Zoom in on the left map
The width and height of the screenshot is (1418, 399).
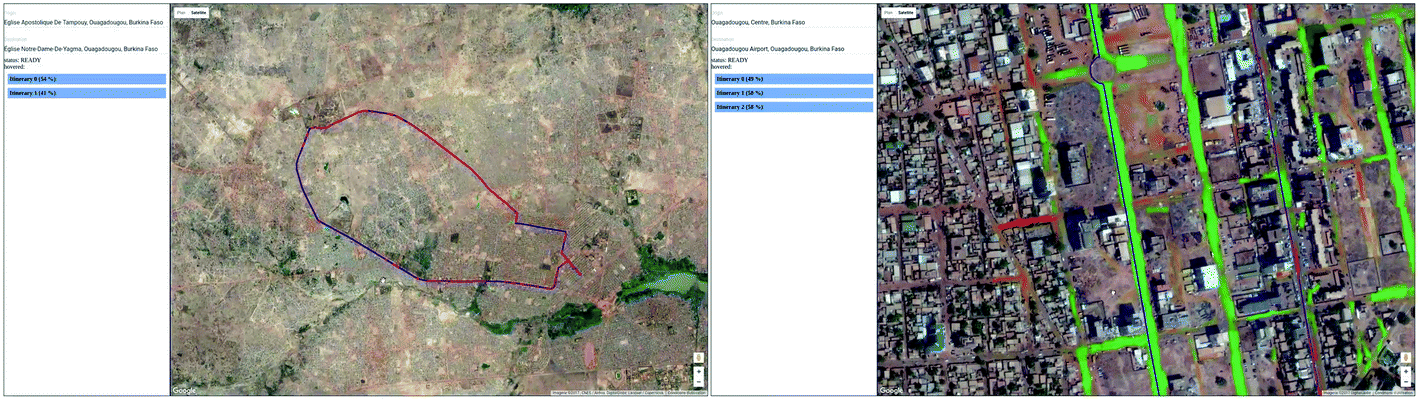[698, 371]
